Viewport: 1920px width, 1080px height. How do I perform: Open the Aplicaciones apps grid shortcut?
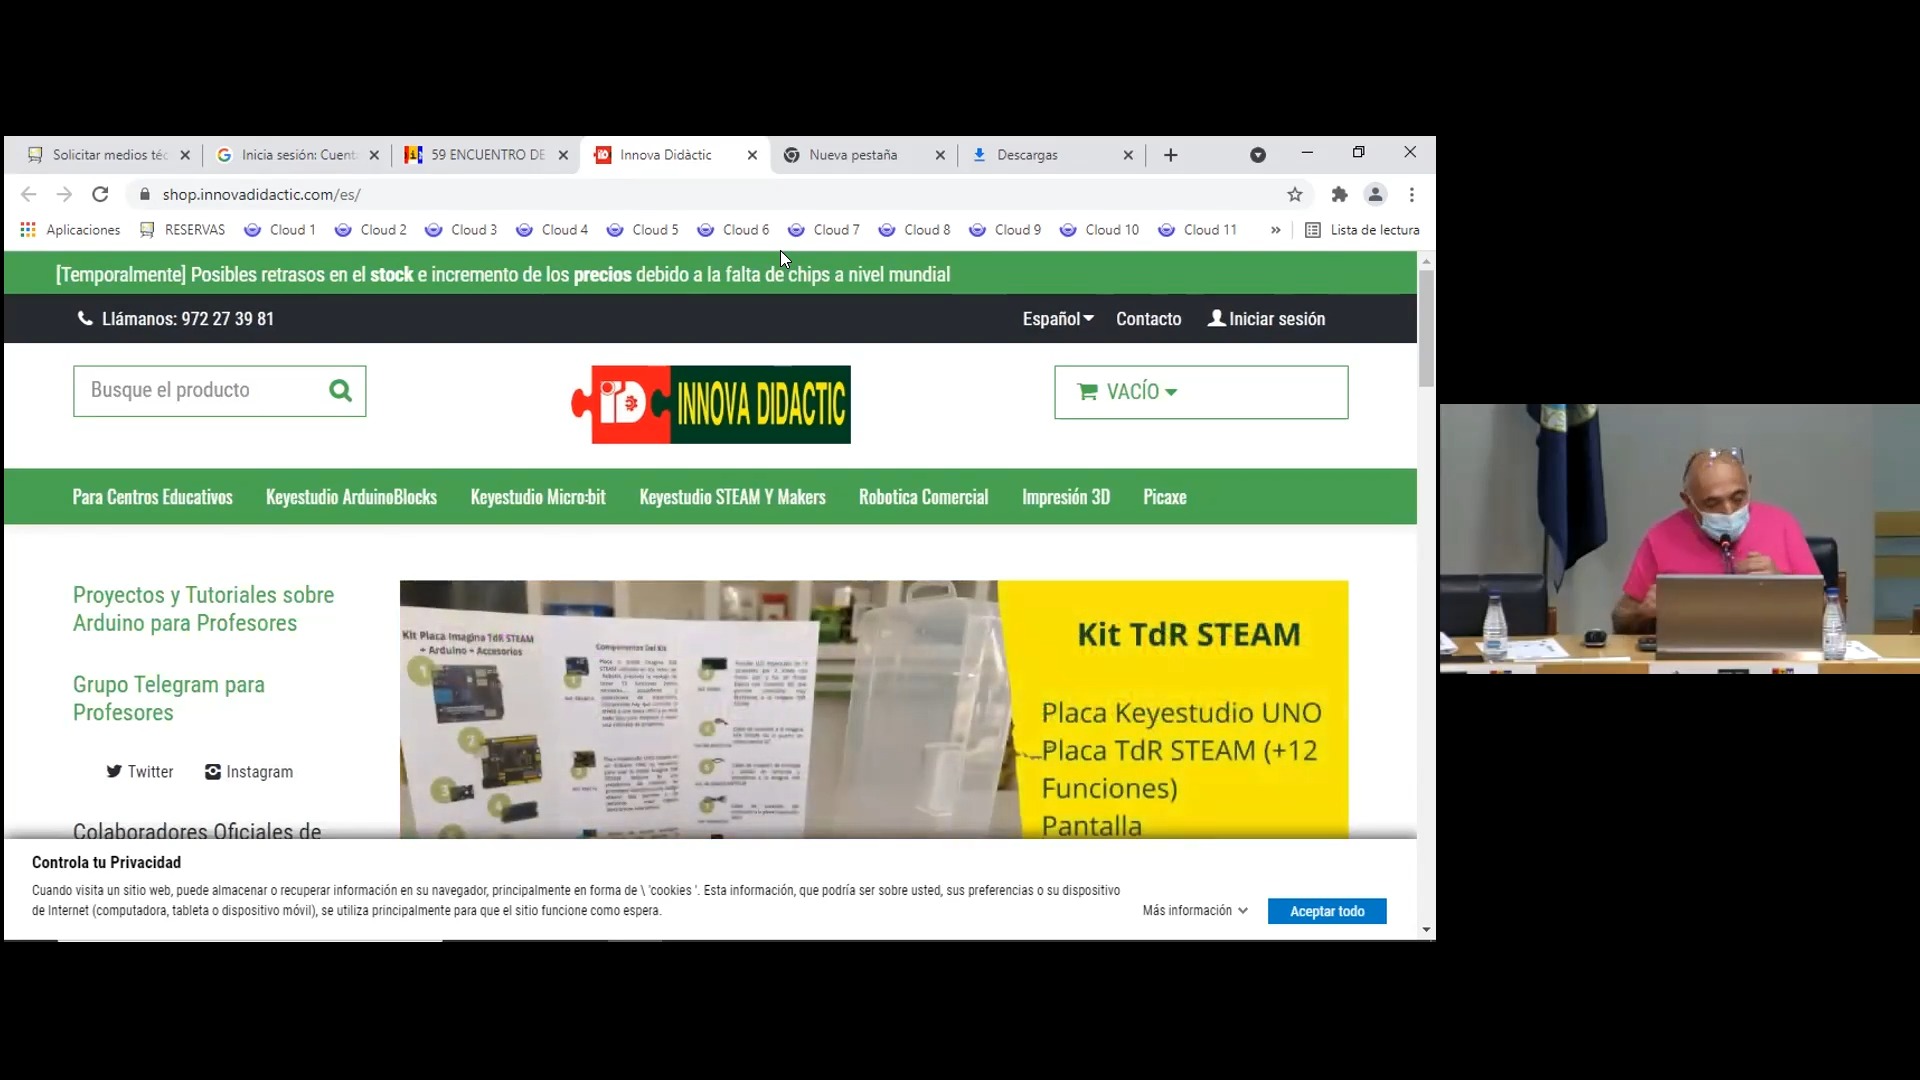(70, 230)
